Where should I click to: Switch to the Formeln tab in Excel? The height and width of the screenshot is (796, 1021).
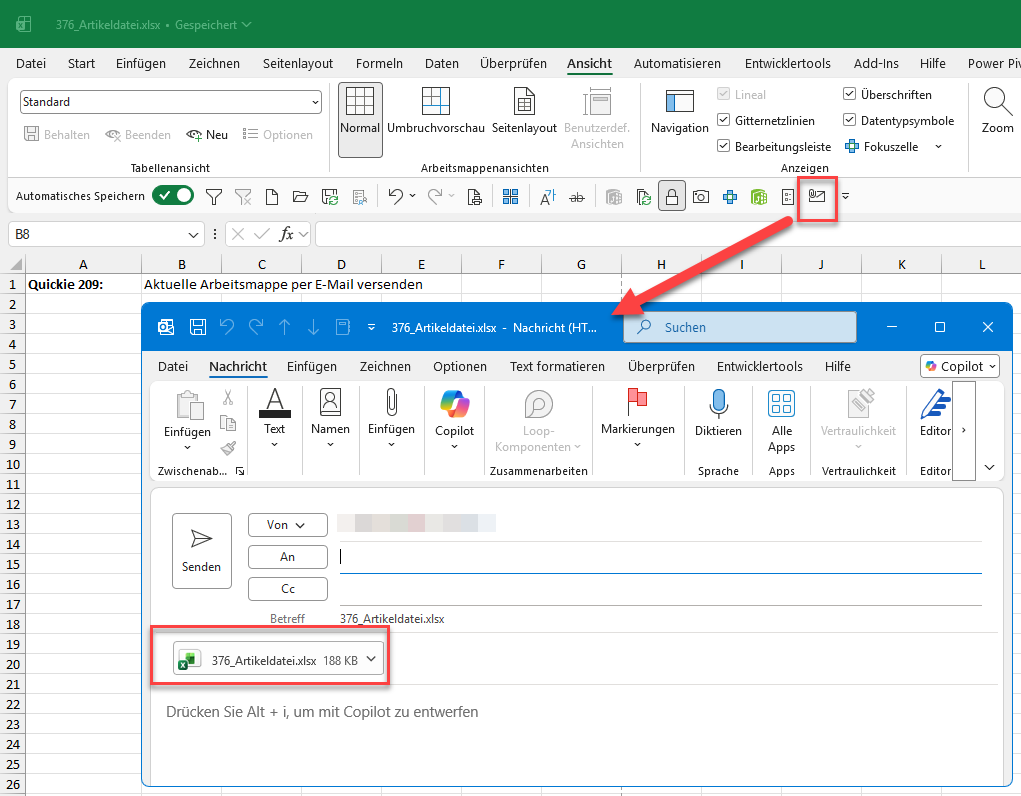(x=379, y=63)
